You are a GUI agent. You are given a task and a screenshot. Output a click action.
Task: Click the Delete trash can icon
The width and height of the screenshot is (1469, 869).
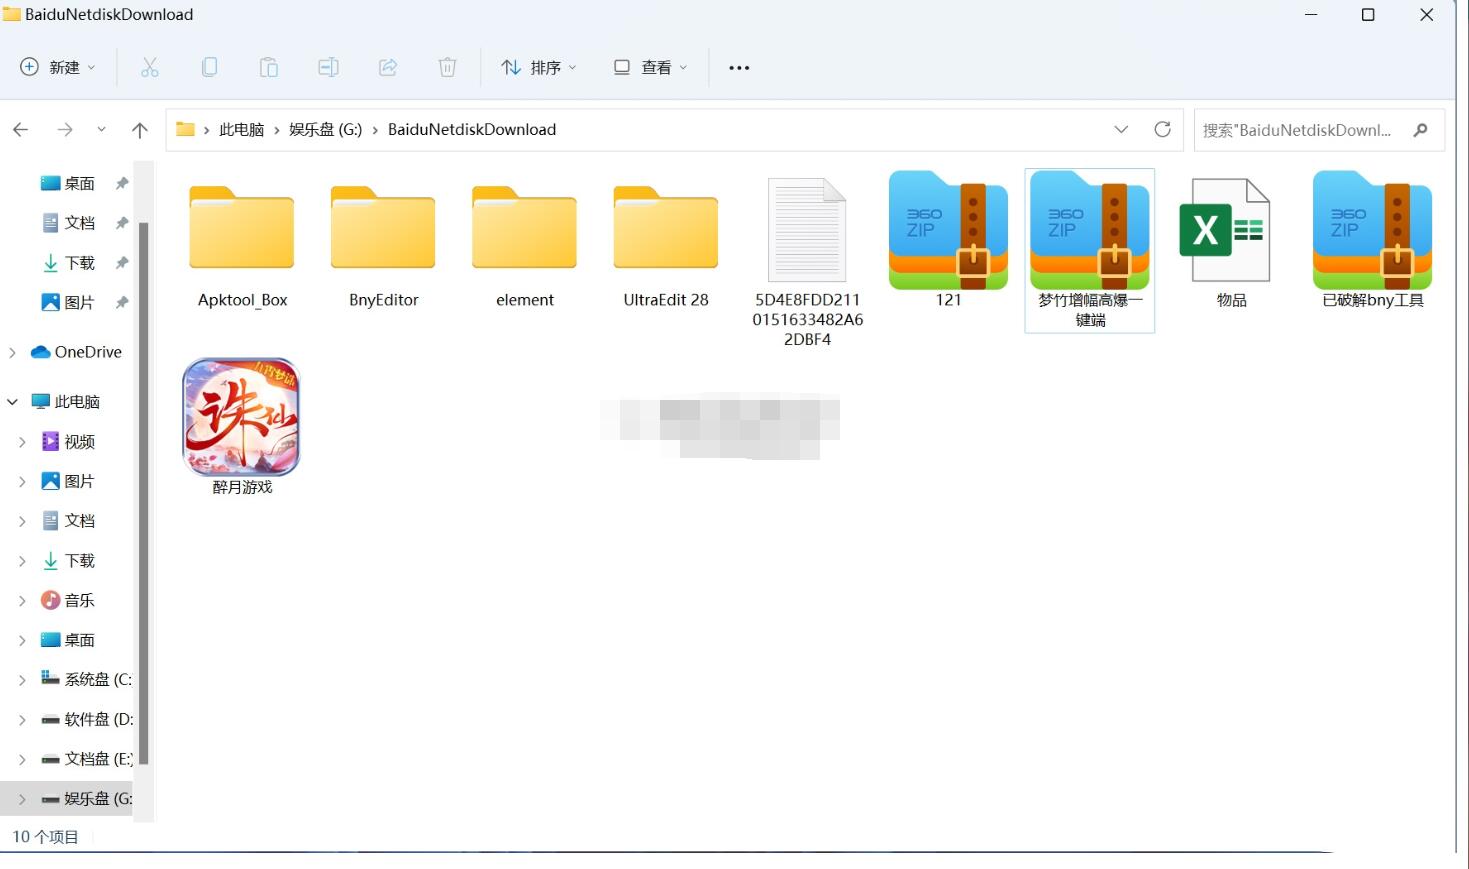coord(447,67)
